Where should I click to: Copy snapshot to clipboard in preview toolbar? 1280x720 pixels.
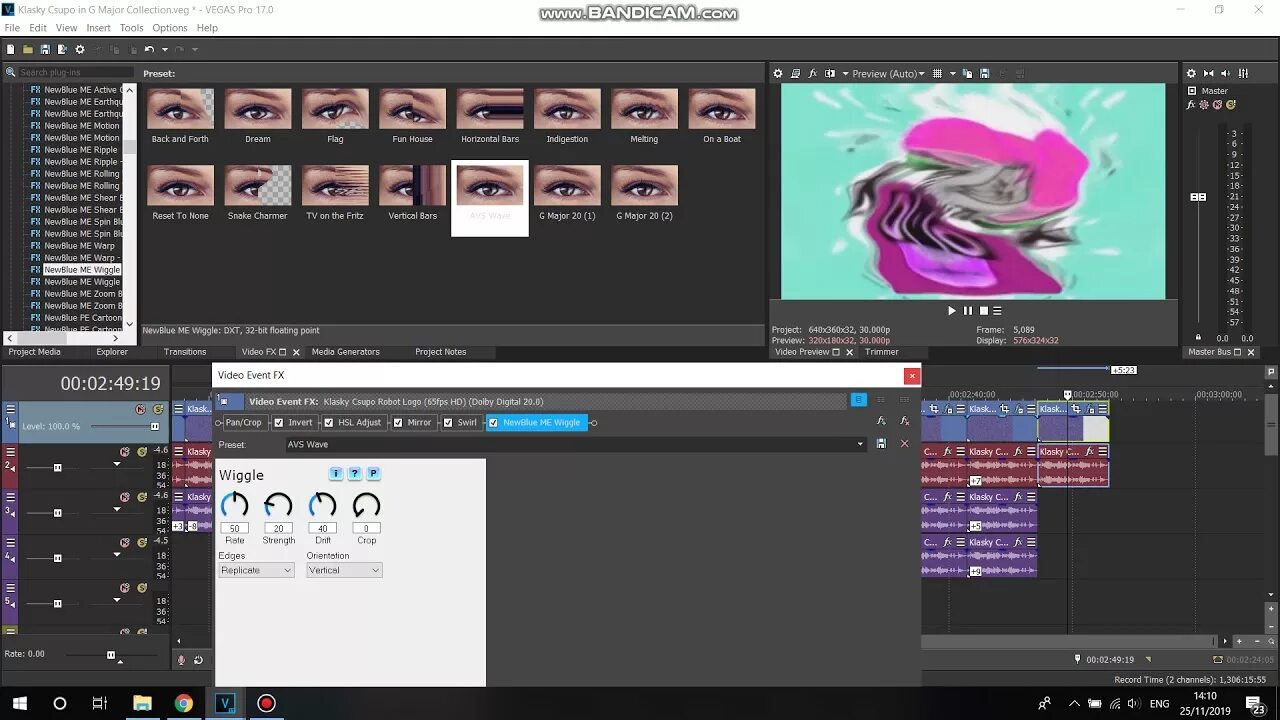(968, 73)
